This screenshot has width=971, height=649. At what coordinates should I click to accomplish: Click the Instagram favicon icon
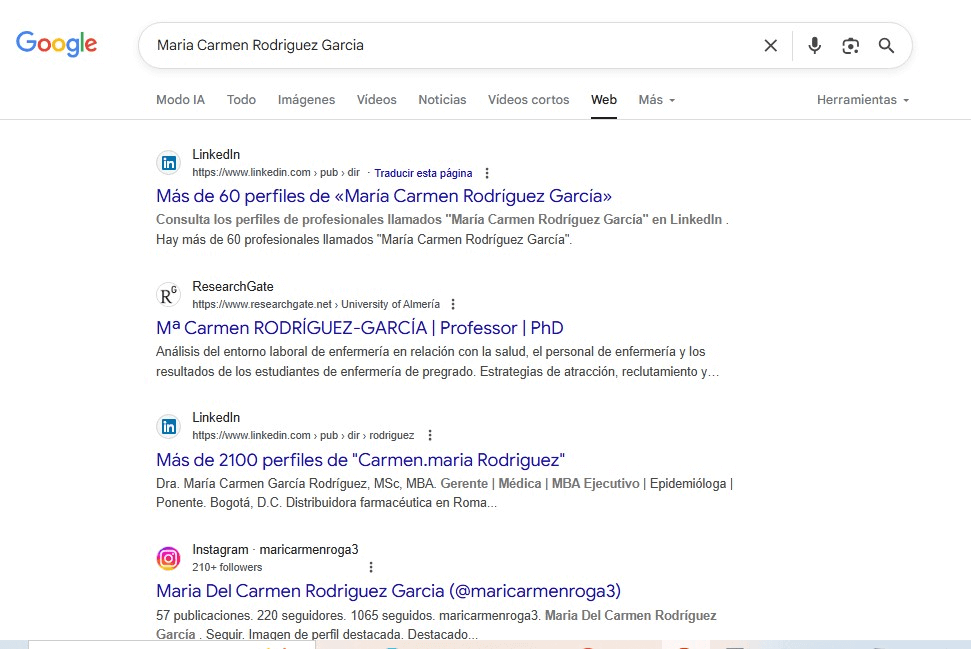pyautogui.click(x=168, y=558)
